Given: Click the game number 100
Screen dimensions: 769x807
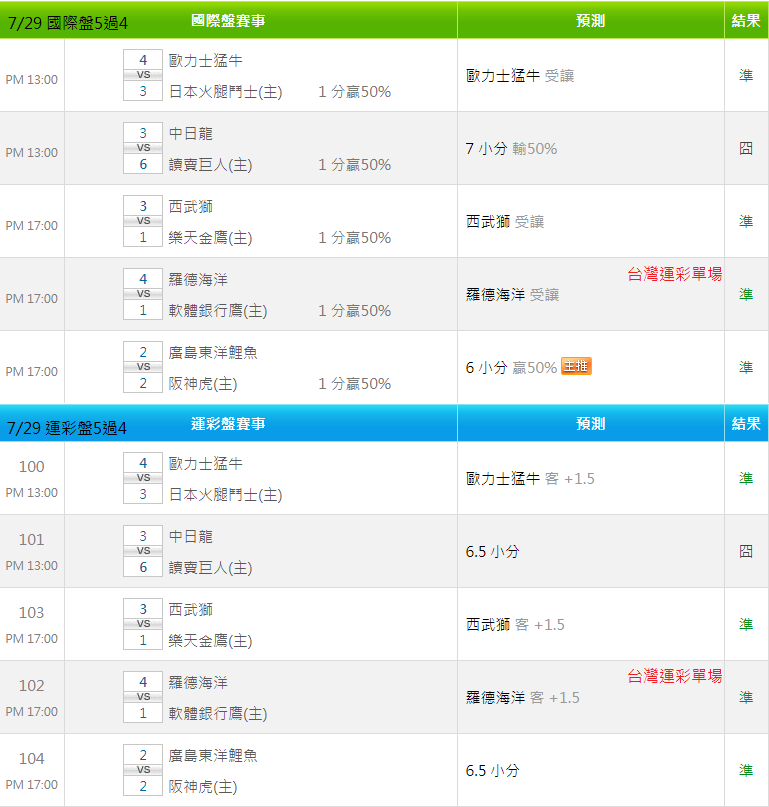Looking at the screenshot, I should 31,467.
